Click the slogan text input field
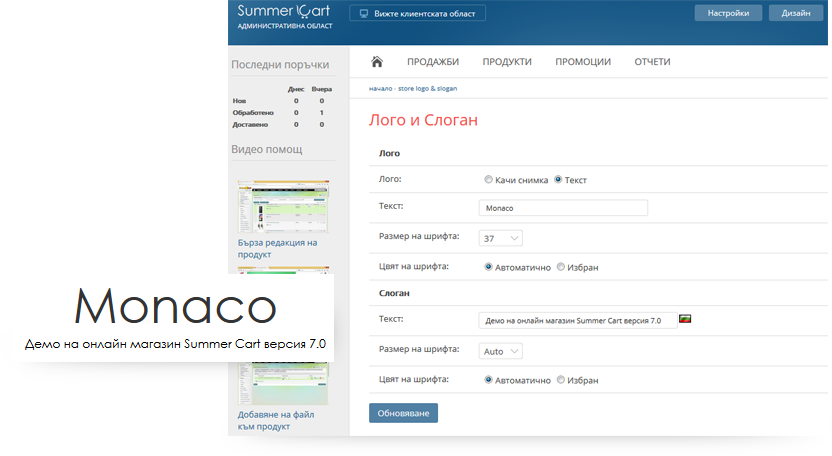This screenshot has height=456, width=832. [x=578, y=321]
